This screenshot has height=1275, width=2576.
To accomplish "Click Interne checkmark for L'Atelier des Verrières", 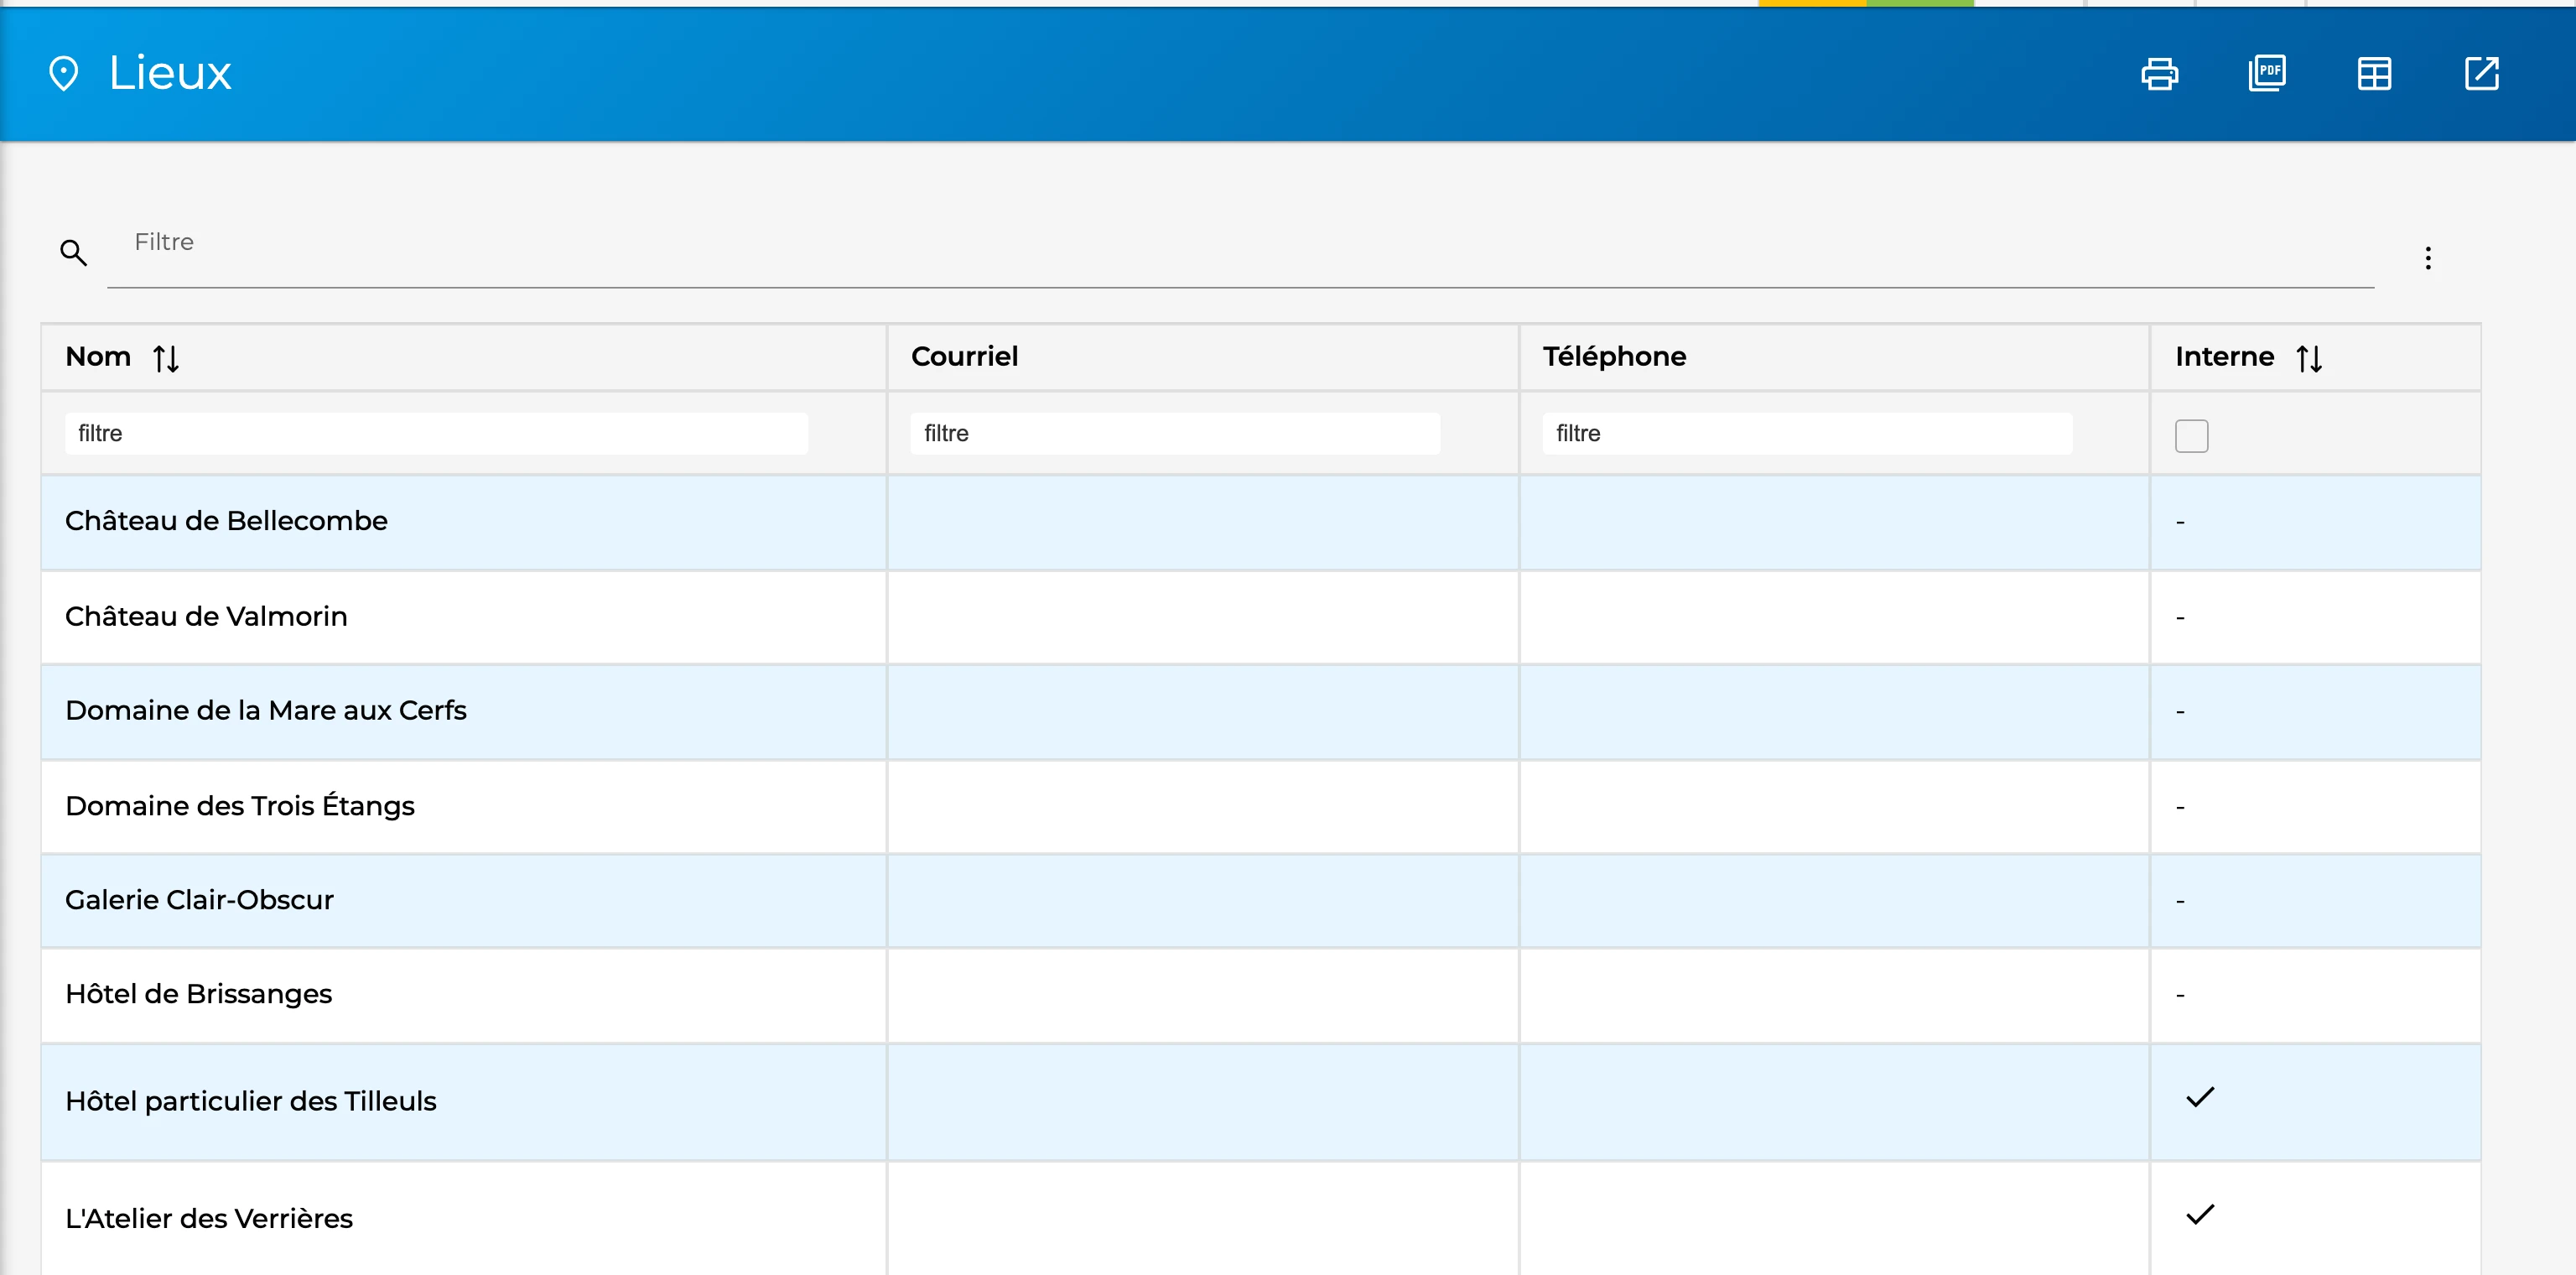I will (2200, 1215).
